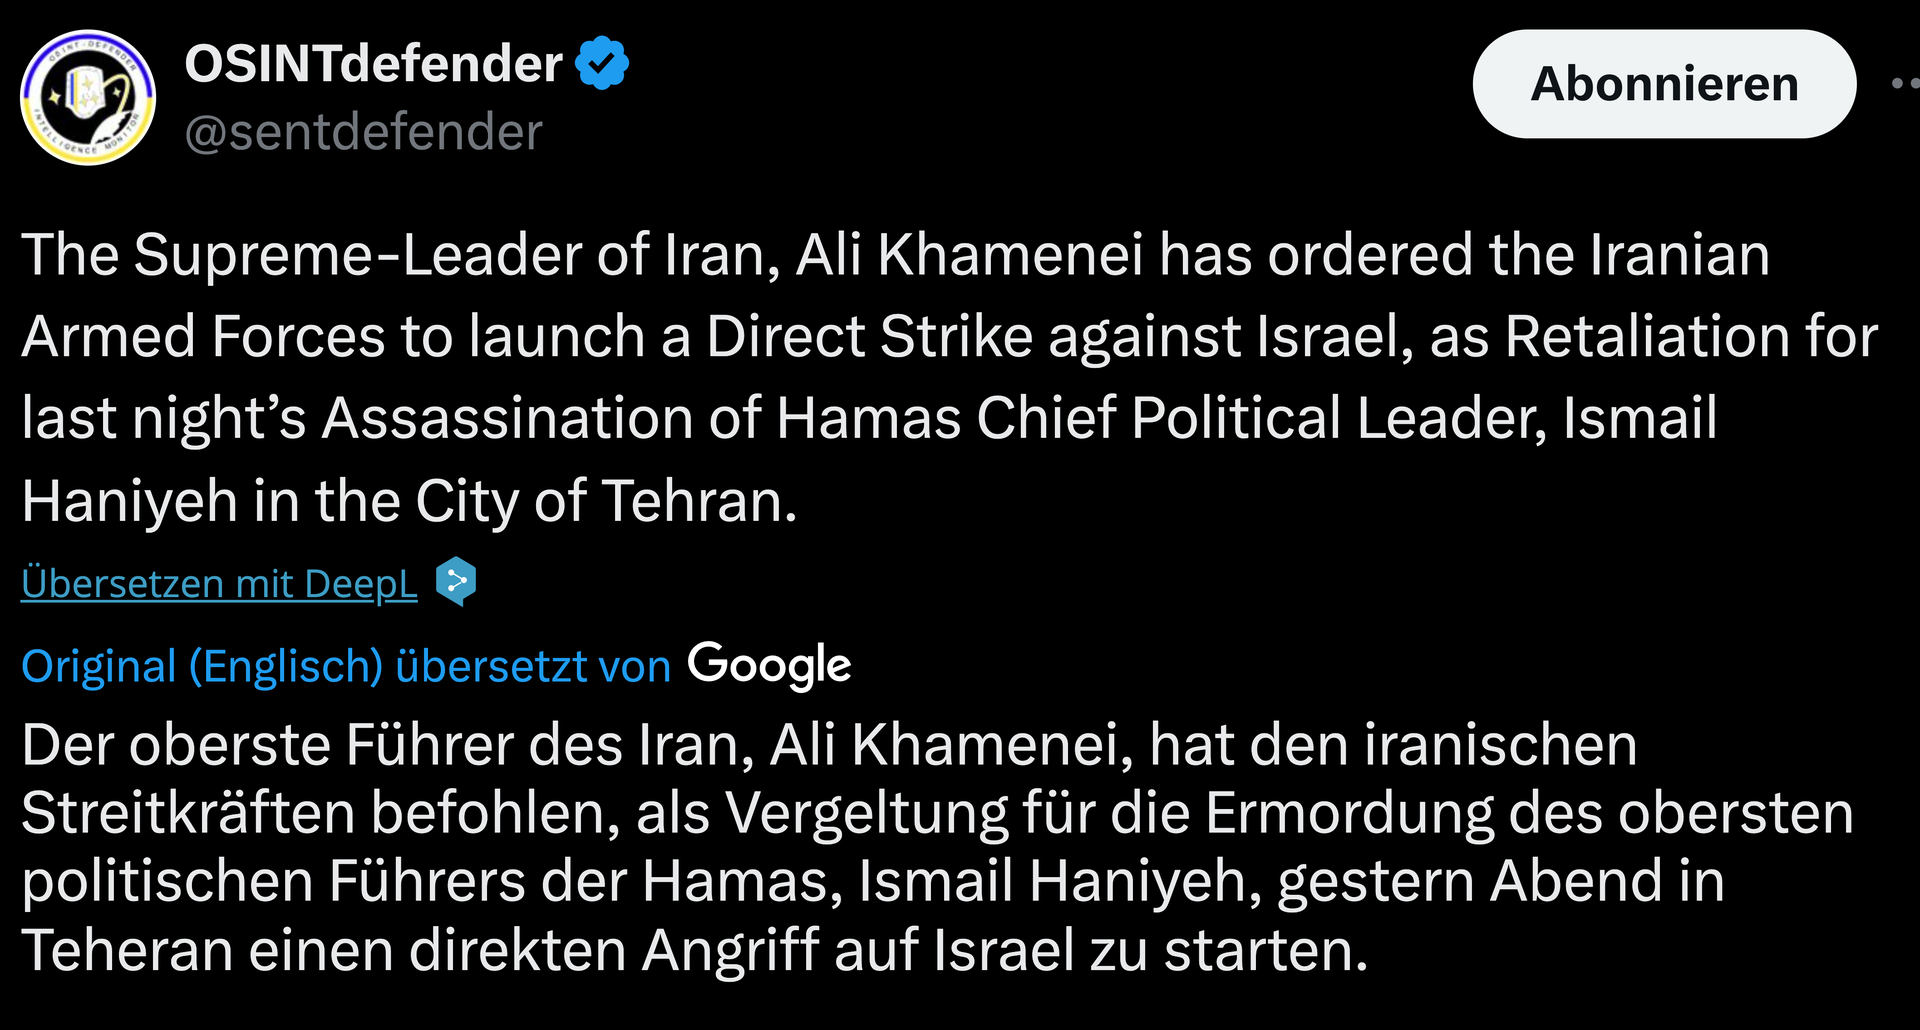Click the word Streitkräften in the translation
The height and width of the screenshot is (1030, 1920).
click(188, 812)
